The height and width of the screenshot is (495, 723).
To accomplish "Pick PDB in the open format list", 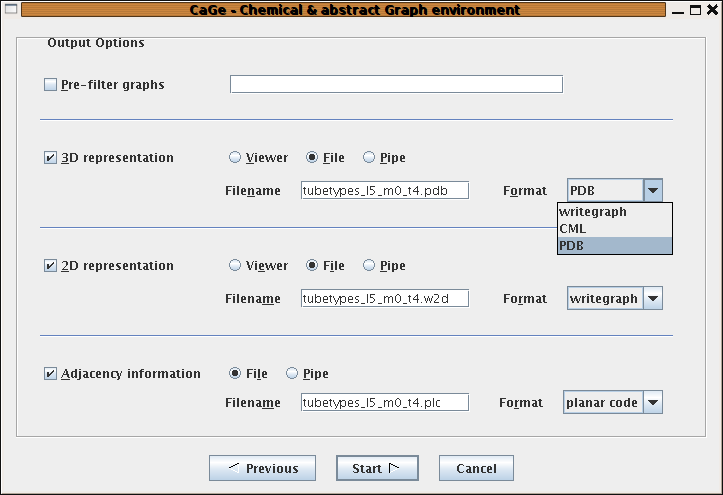I will (615, 245).
